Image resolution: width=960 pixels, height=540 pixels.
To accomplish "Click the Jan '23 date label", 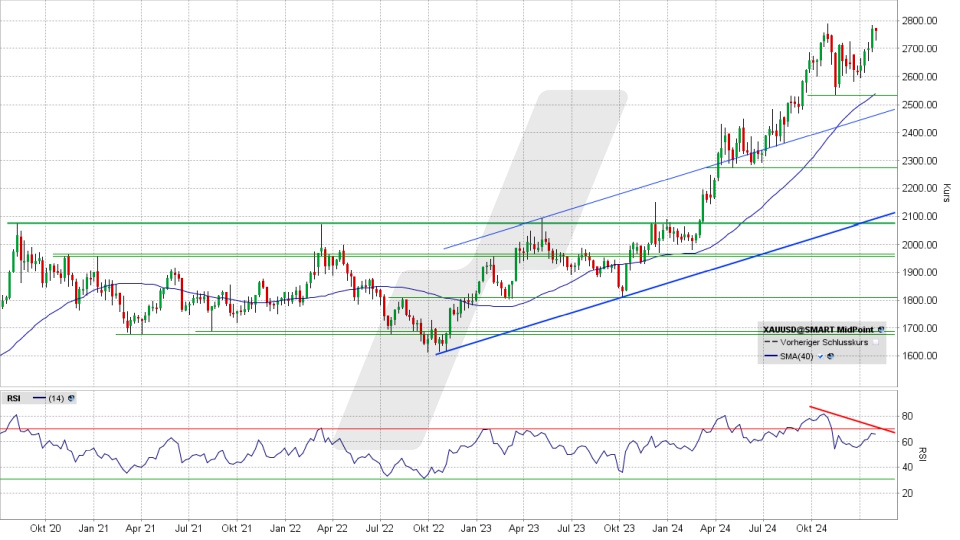I will (476, 528).
